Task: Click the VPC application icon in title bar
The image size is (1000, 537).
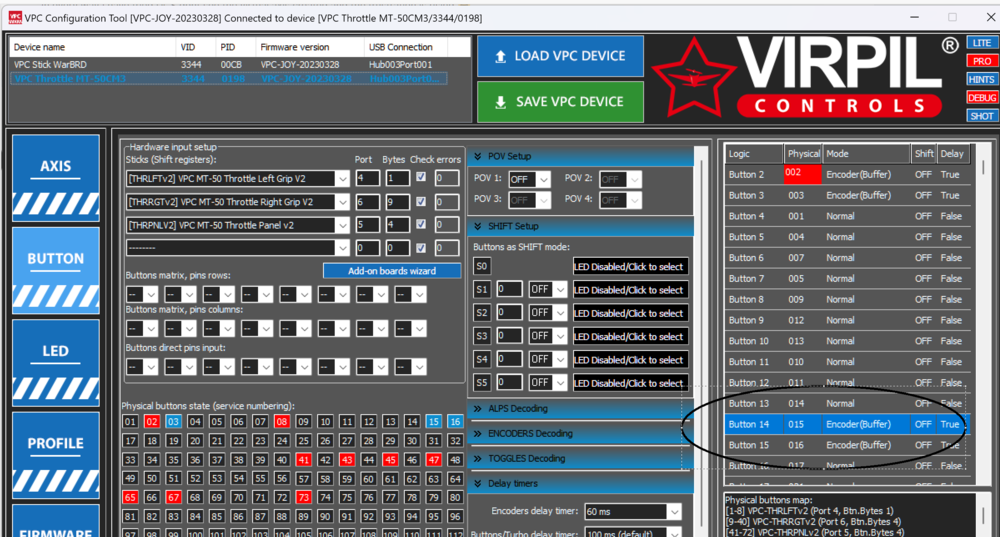Action: click(x=14, y=18)
